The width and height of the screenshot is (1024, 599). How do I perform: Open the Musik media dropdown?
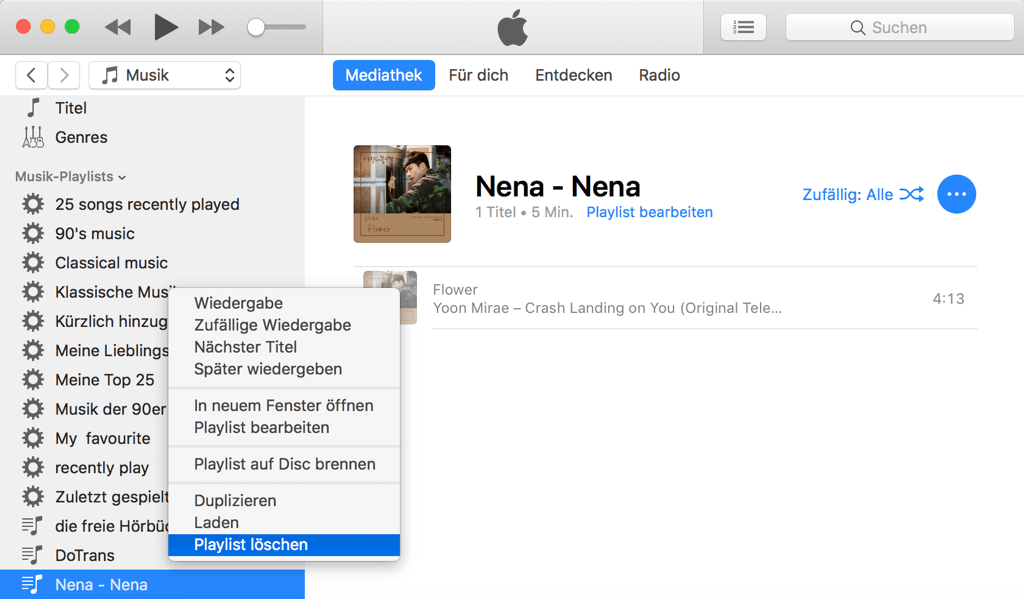[x=165, y=75]
